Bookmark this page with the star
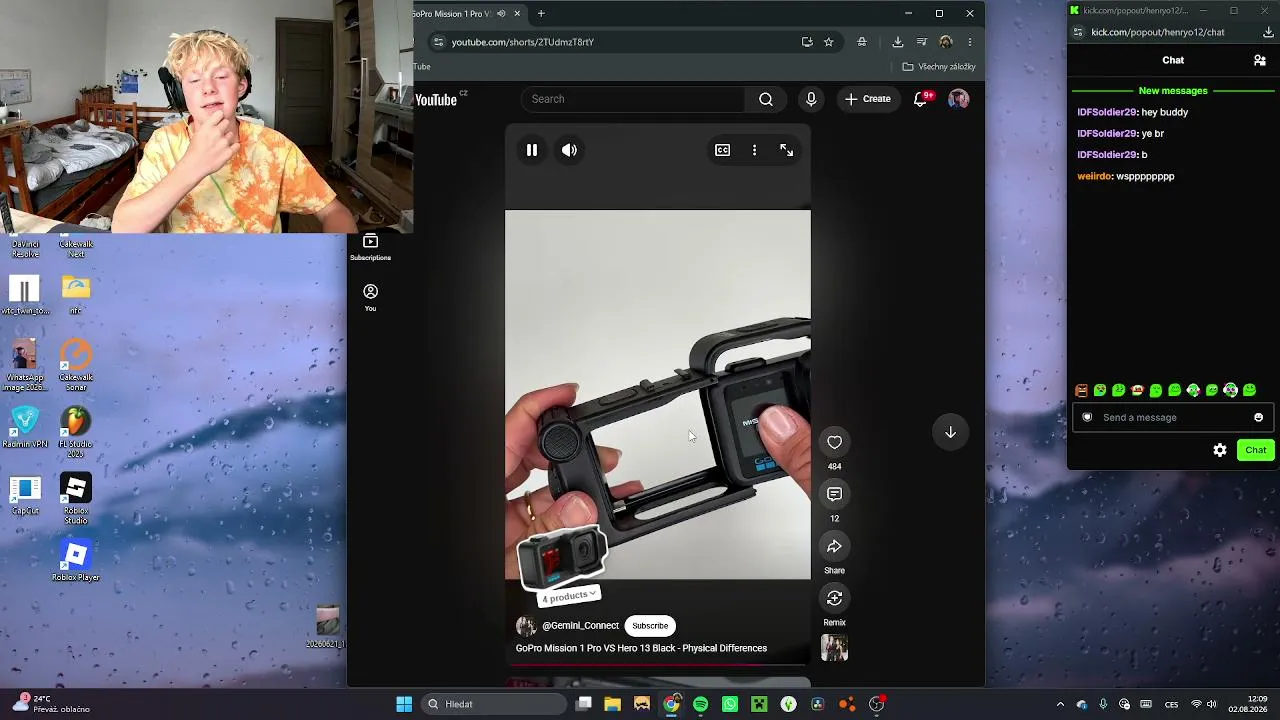Viewport: 1280px width, 720px height. pyautogui.click(x=829, y=42)
